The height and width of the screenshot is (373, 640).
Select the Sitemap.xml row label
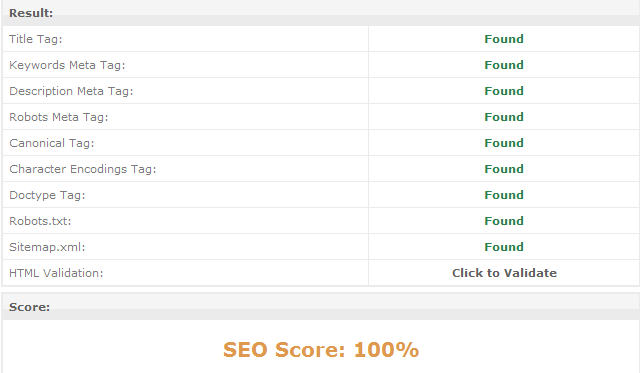point(47,247)
